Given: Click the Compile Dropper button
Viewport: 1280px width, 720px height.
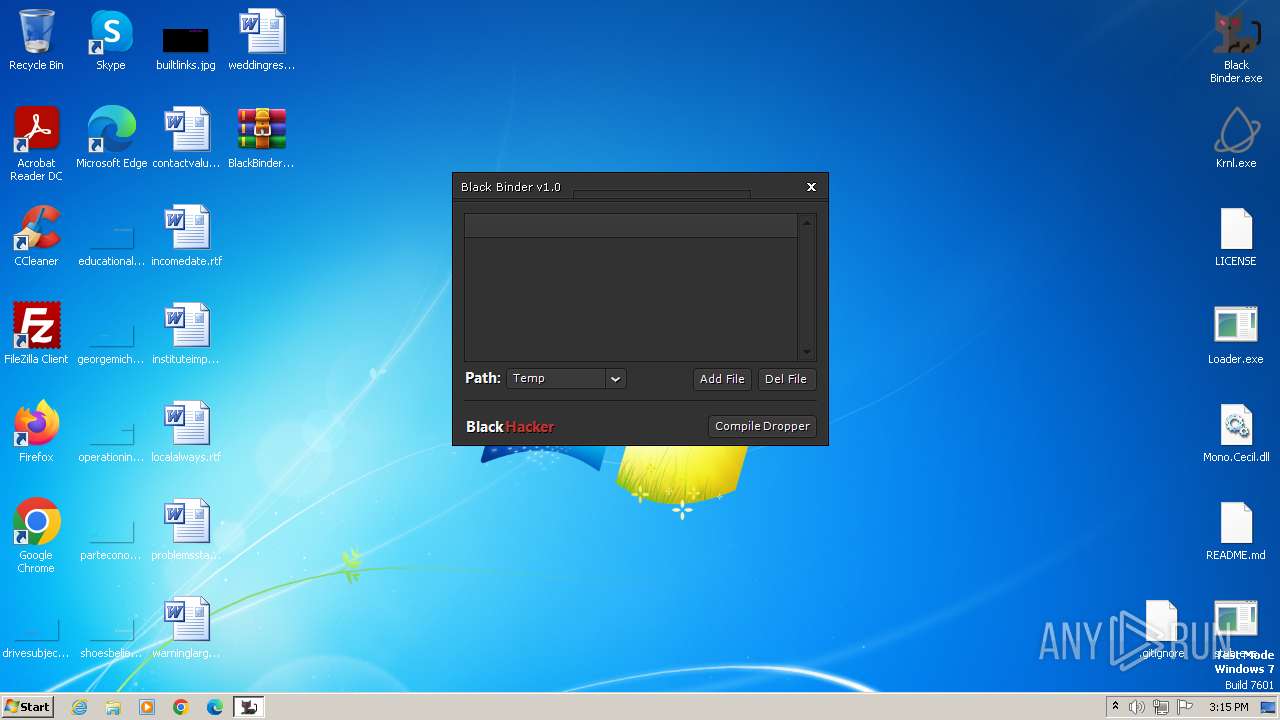Looking at the screenshot, I should pyautogui.click(x=762, y=426).
